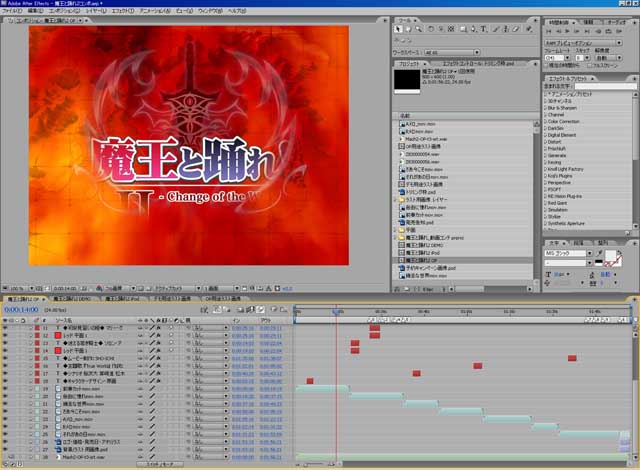Step back one frame in Time Controls
The width and height of the screenshot is (640, 470).
(558, 31)
